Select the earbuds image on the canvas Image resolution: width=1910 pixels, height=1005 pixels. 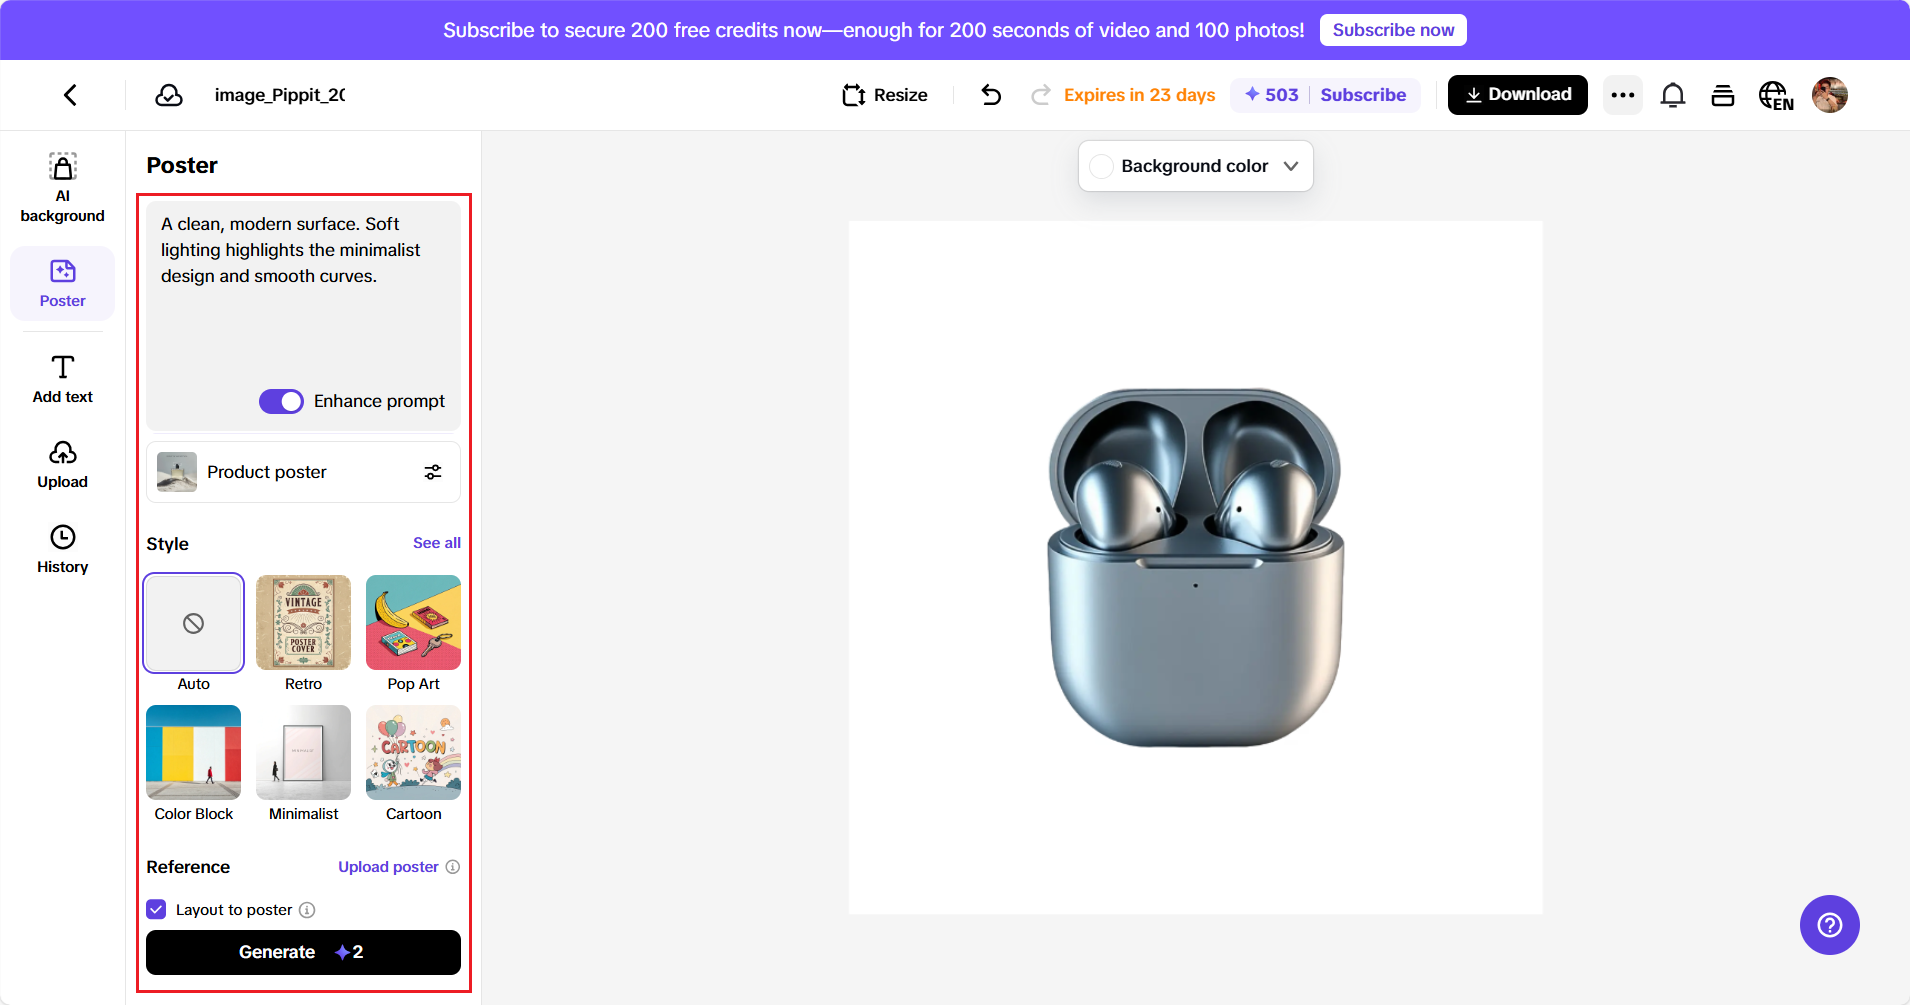click(x=1196, y=567)
